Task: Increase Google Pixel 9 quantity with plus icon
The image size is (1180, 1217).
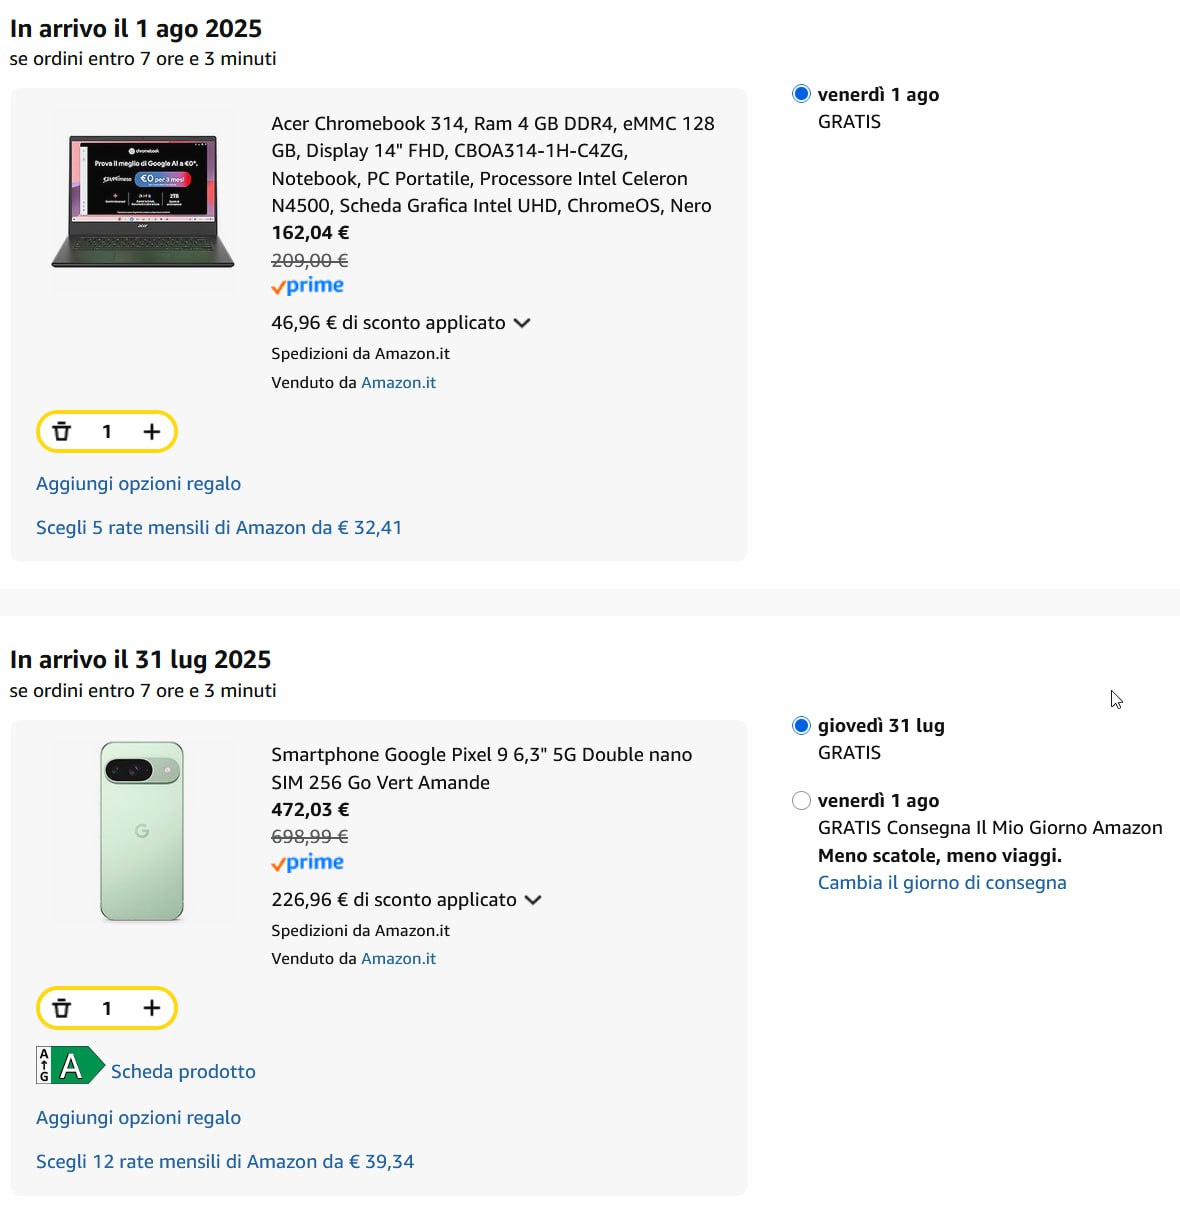Action: click(x=151, y=1008)
